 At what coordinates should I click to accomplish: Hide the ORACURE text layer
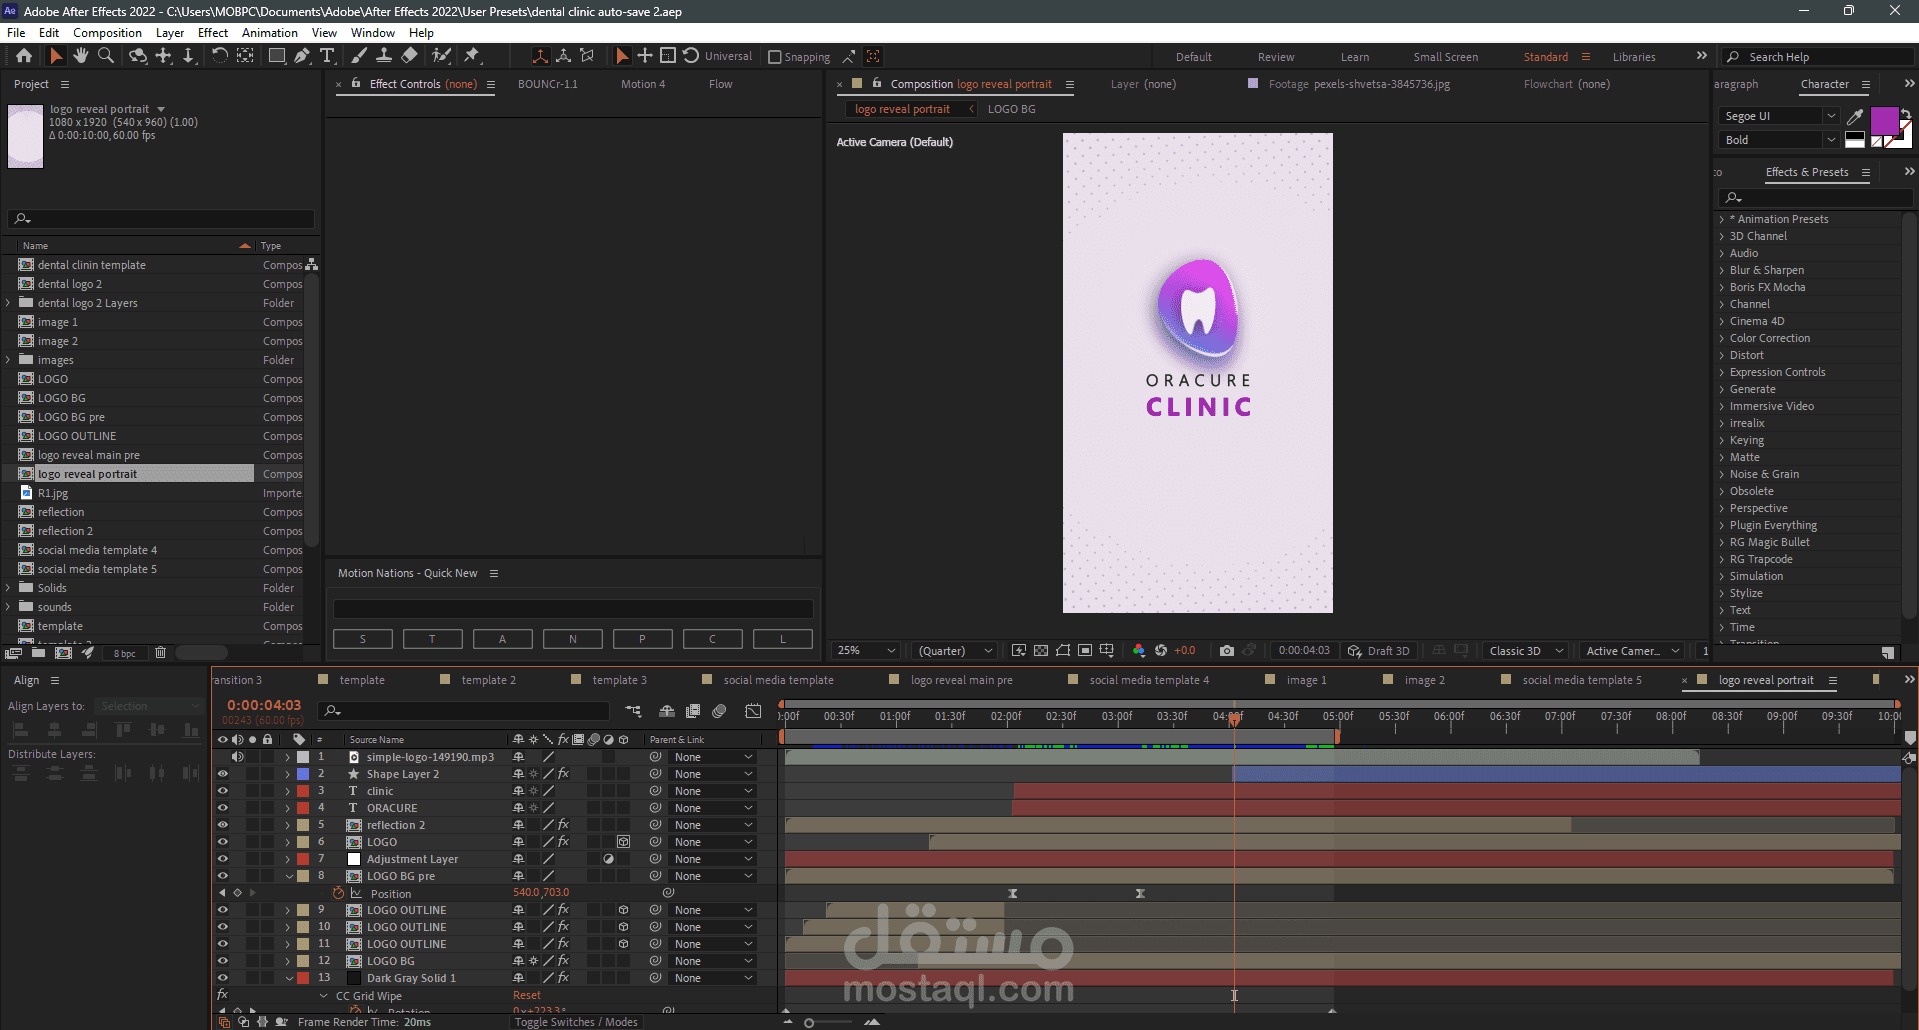click(x=223, y=808)
